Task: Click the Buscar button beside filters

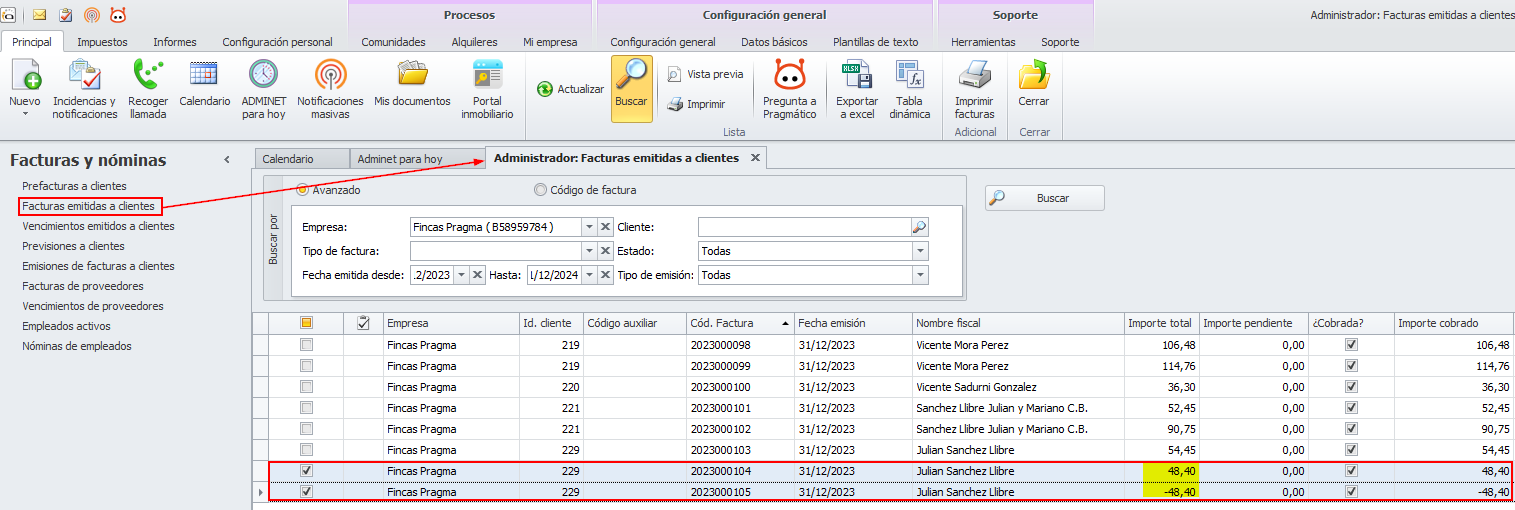Action: tap(1045, 198)
